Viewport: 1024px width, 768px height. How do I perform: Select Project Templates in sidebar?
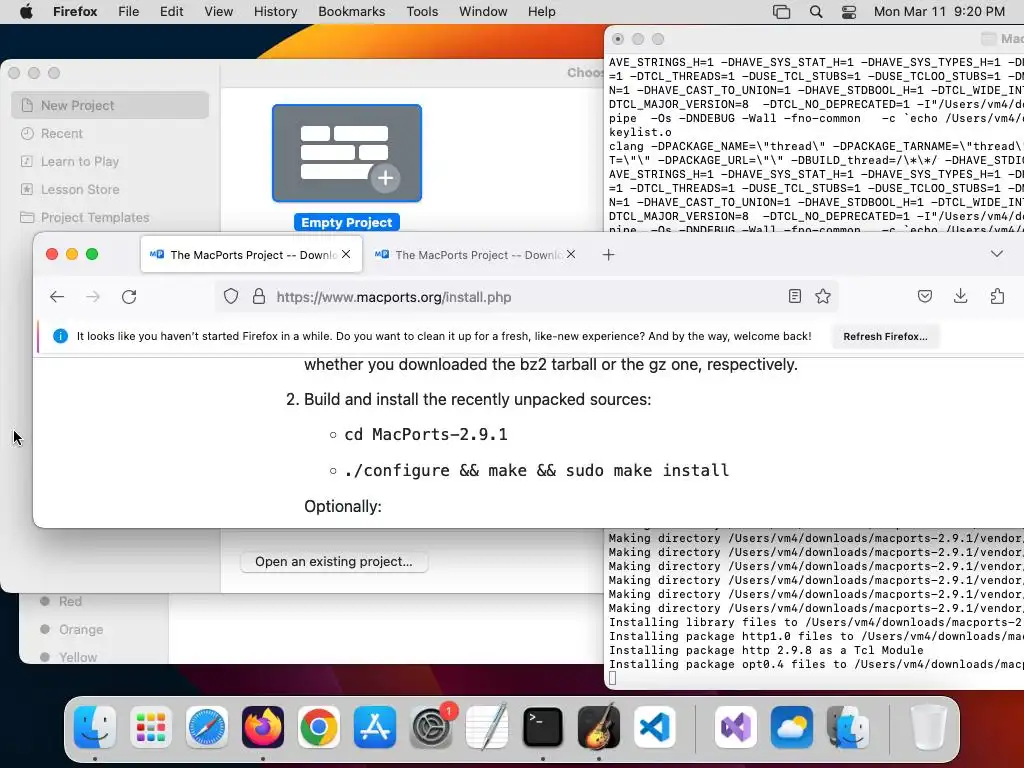(110, 217)
